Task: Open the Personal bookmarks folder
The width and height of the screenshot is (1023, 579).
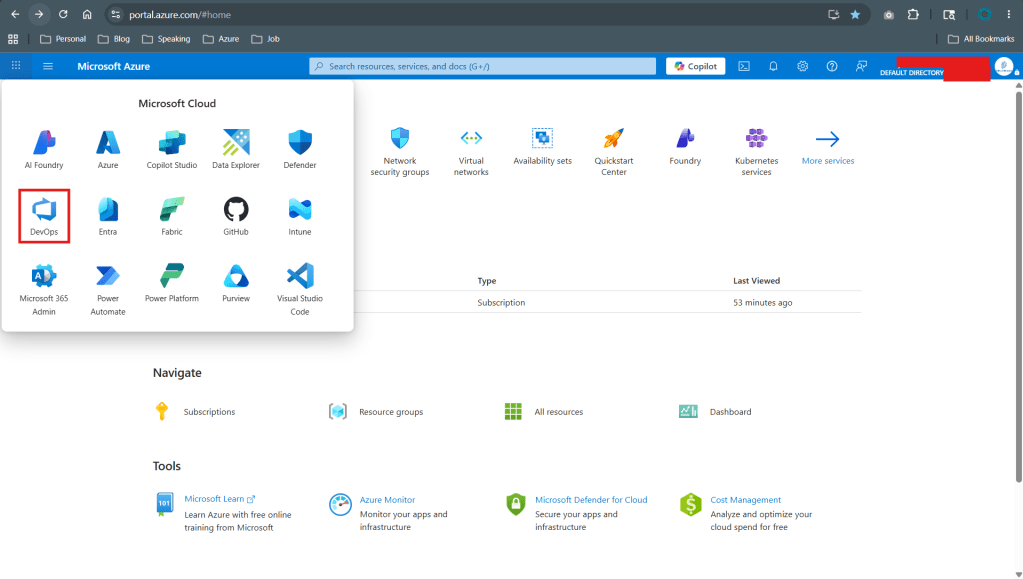Action: pos(63,39)
